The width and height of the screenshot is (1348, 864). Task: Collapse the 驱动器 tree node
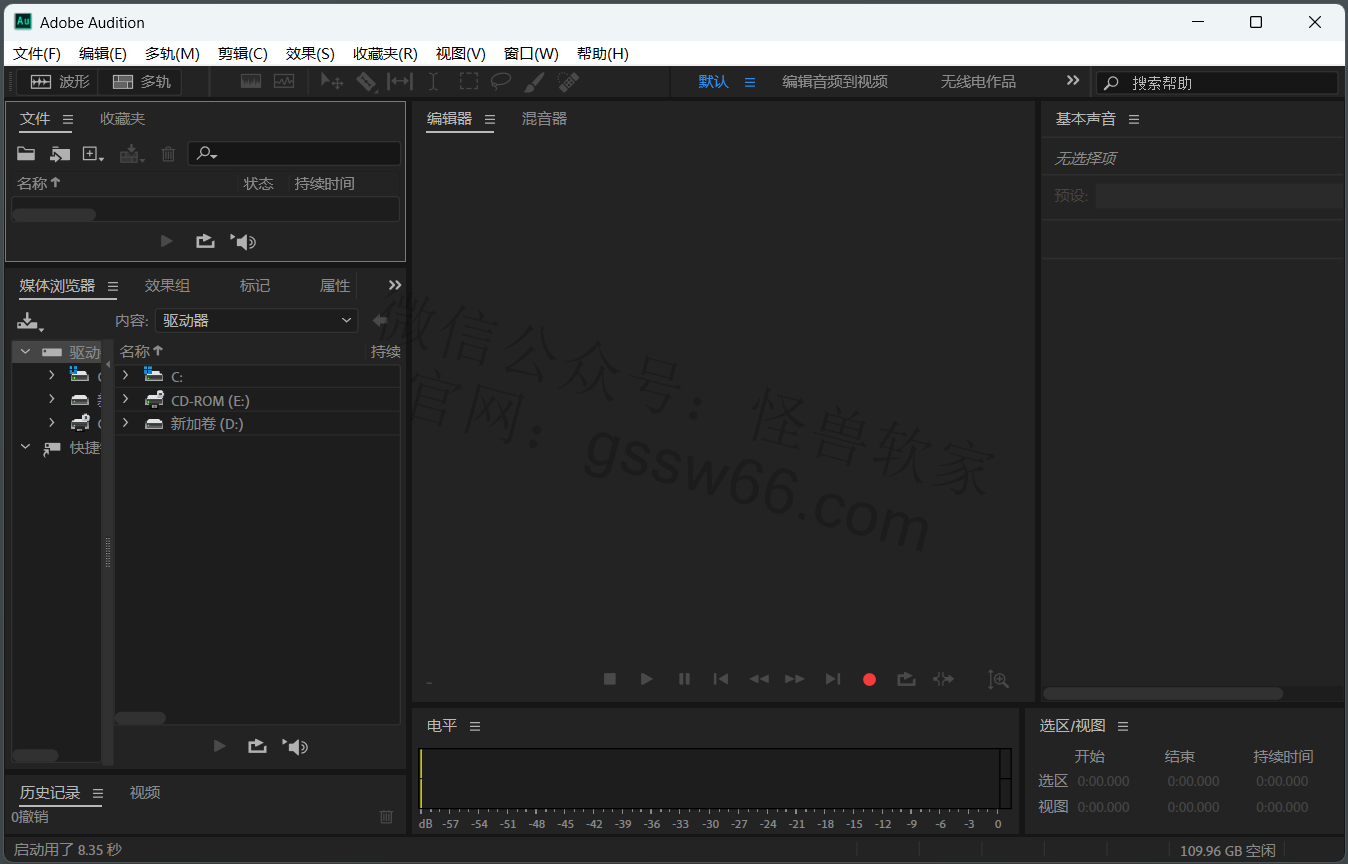click(x=25, y=352)
